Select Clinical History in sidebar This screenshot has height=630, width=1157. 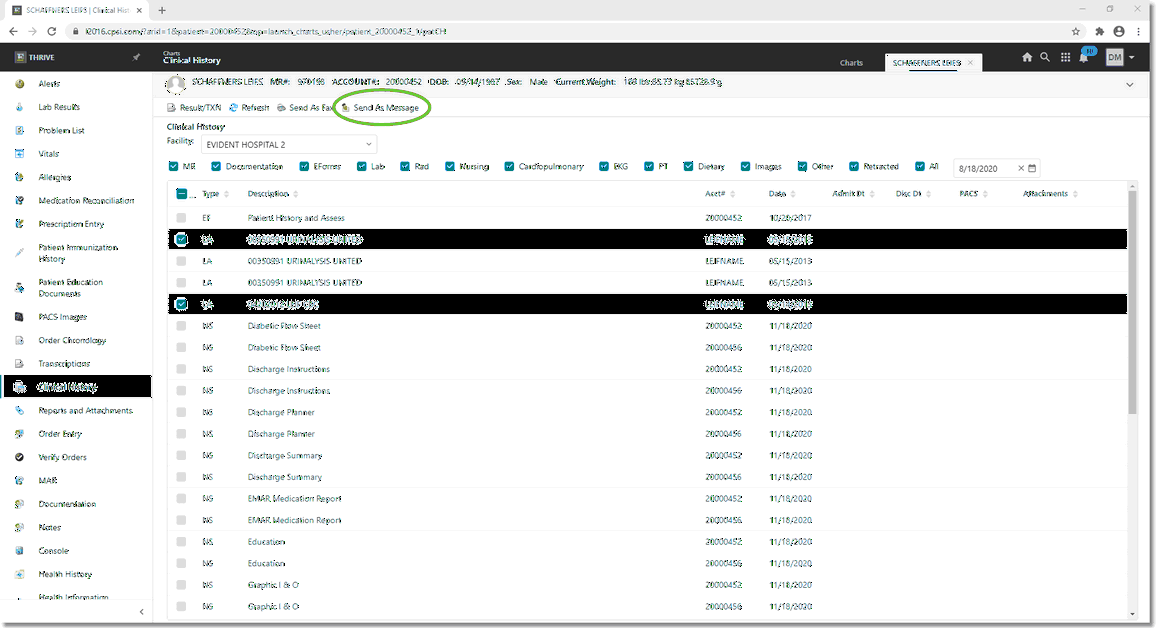pyautogui.click(x=77, y=387)
